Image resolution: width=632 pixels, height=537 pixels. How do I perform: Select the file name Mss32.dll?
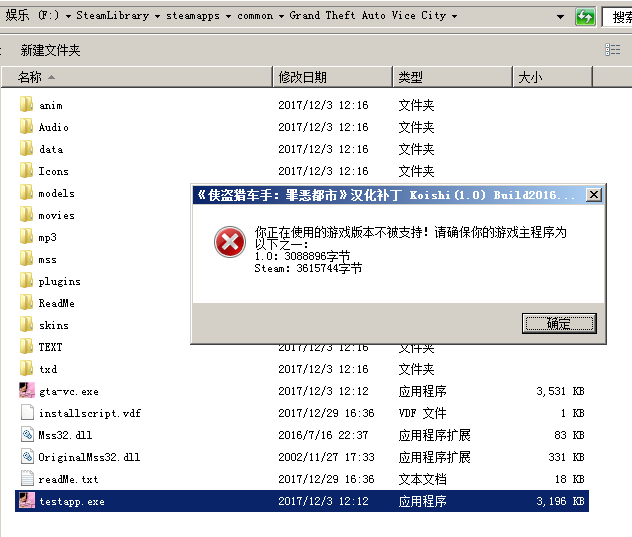point(65,435)
